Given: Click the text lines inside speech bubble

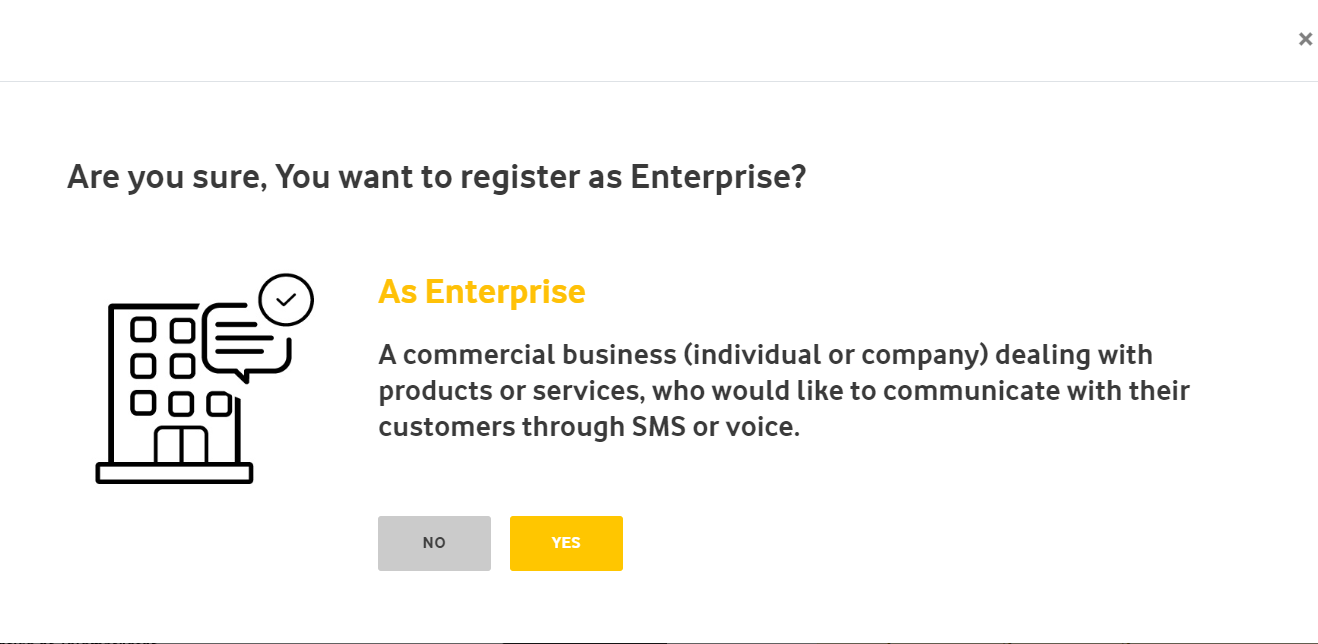Looking at the screenshot, I should coord(240,336).
